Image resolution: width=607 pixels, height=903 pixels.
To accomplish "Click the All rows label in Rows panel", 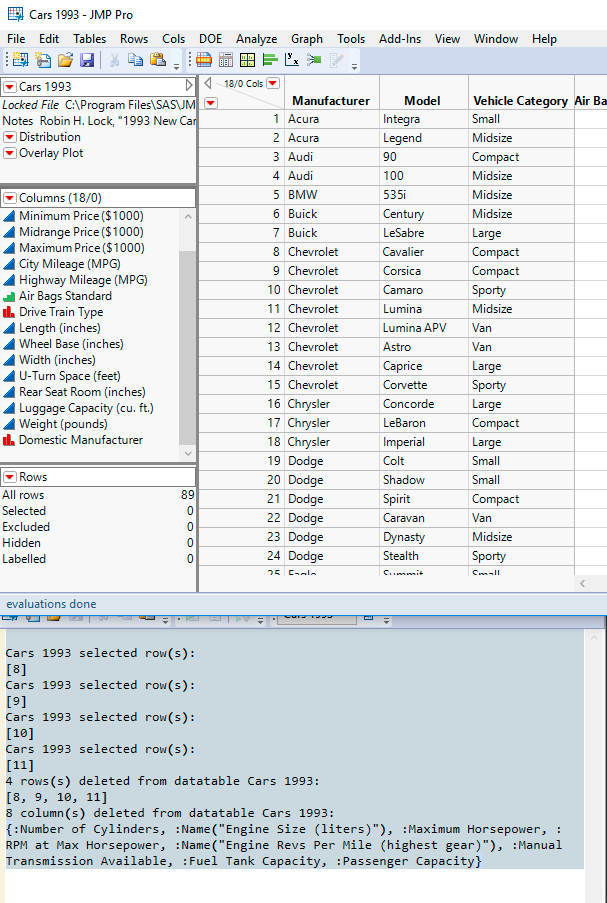I will pos(23,495).
